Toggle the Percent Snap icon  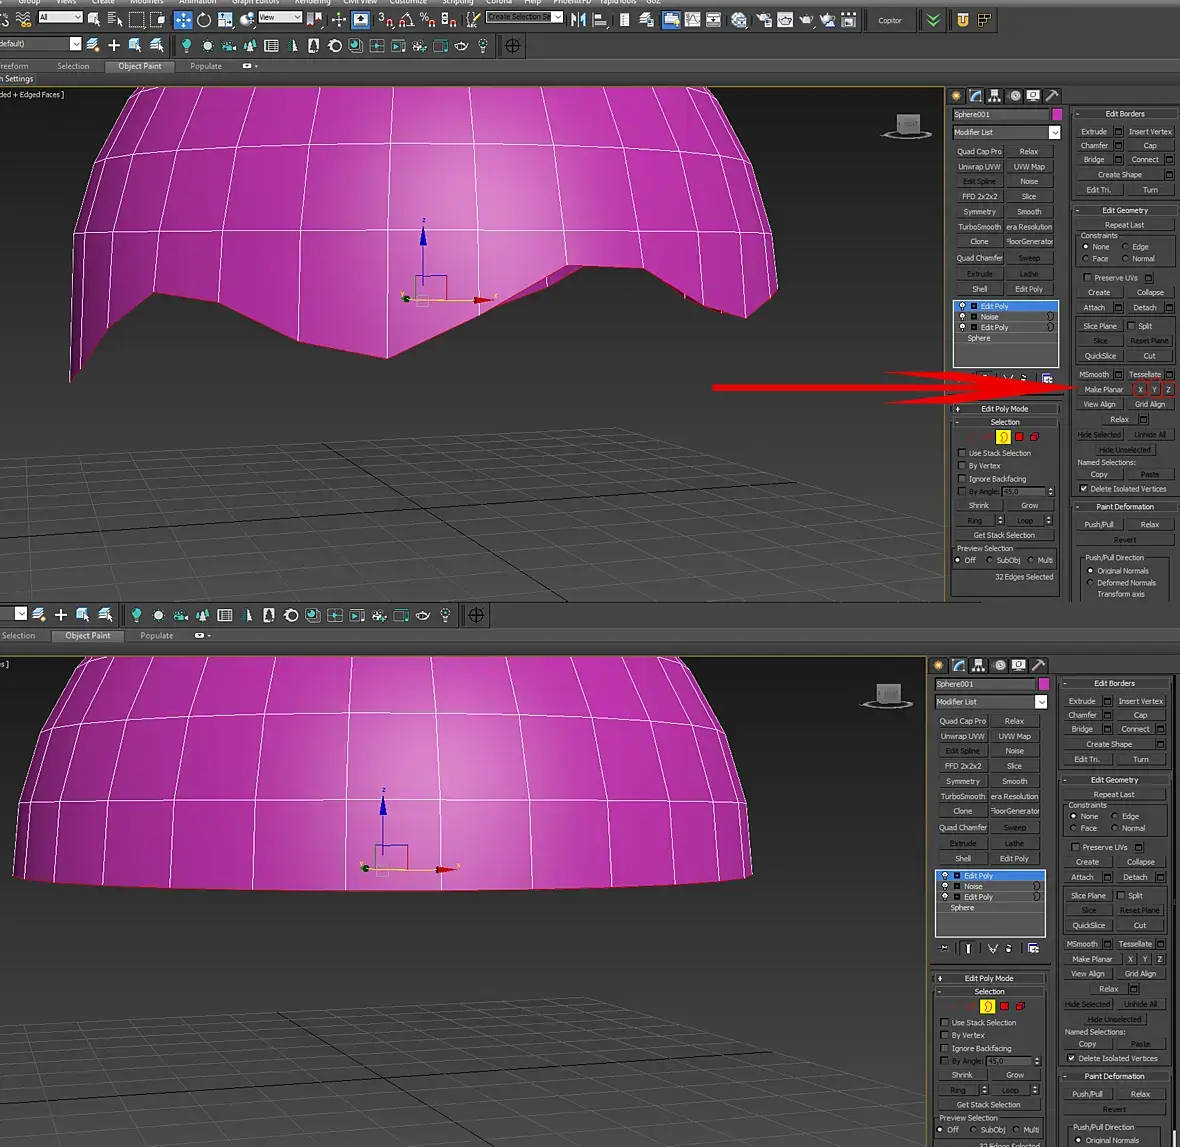click(427, 20)
